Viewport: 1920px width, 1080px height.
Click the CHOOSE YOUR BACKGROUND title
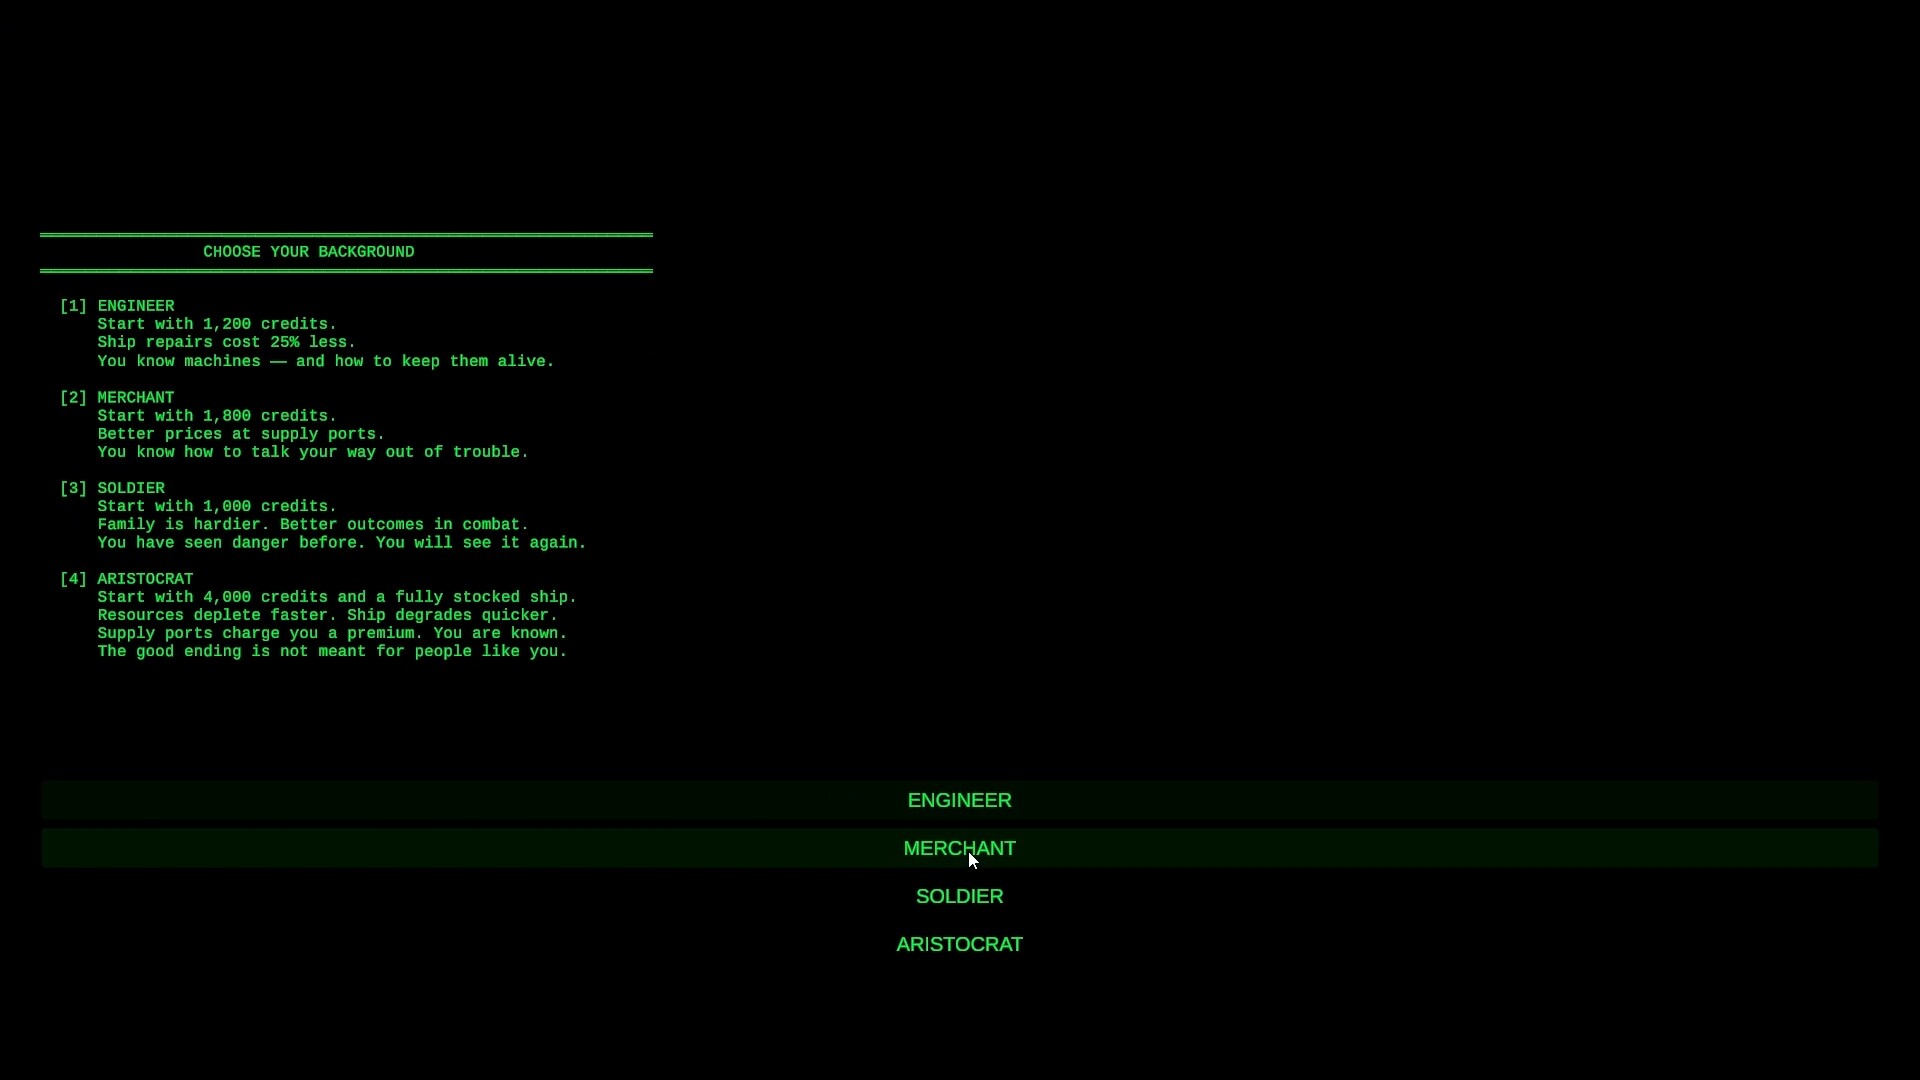(x=309, y=252)
